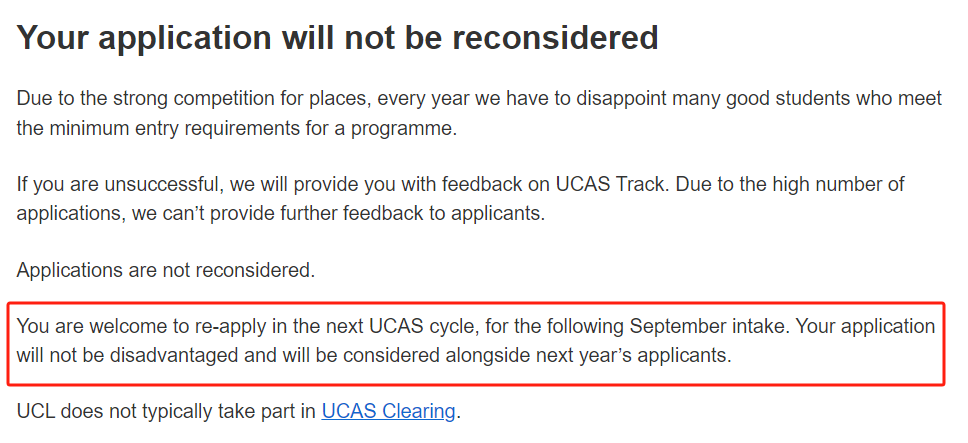The width and height of the screenshot is (968, 443).
Task: Click the 'Your application will not be reconsidered' heading
Action: [x=338, y=38]
